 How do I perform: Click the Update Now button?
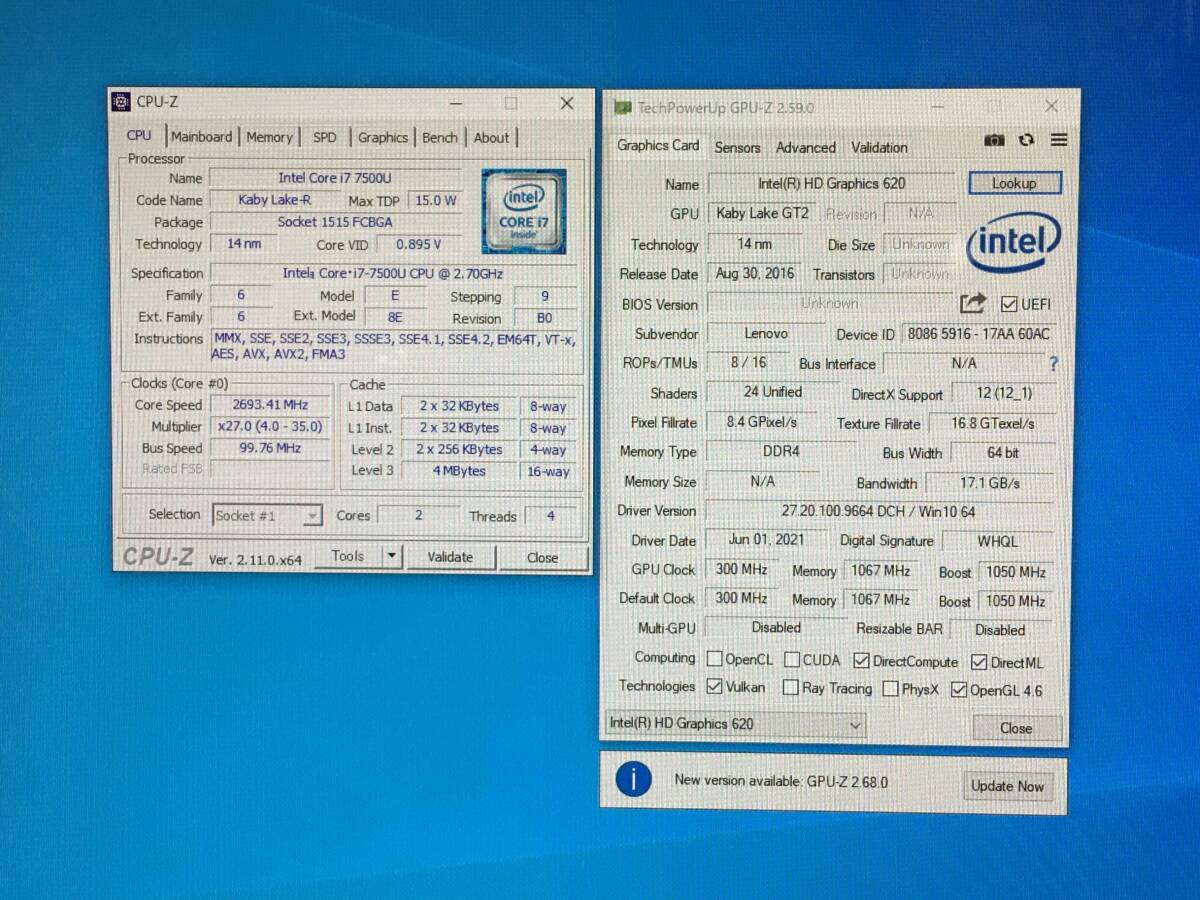click(x=1007, y=786)
